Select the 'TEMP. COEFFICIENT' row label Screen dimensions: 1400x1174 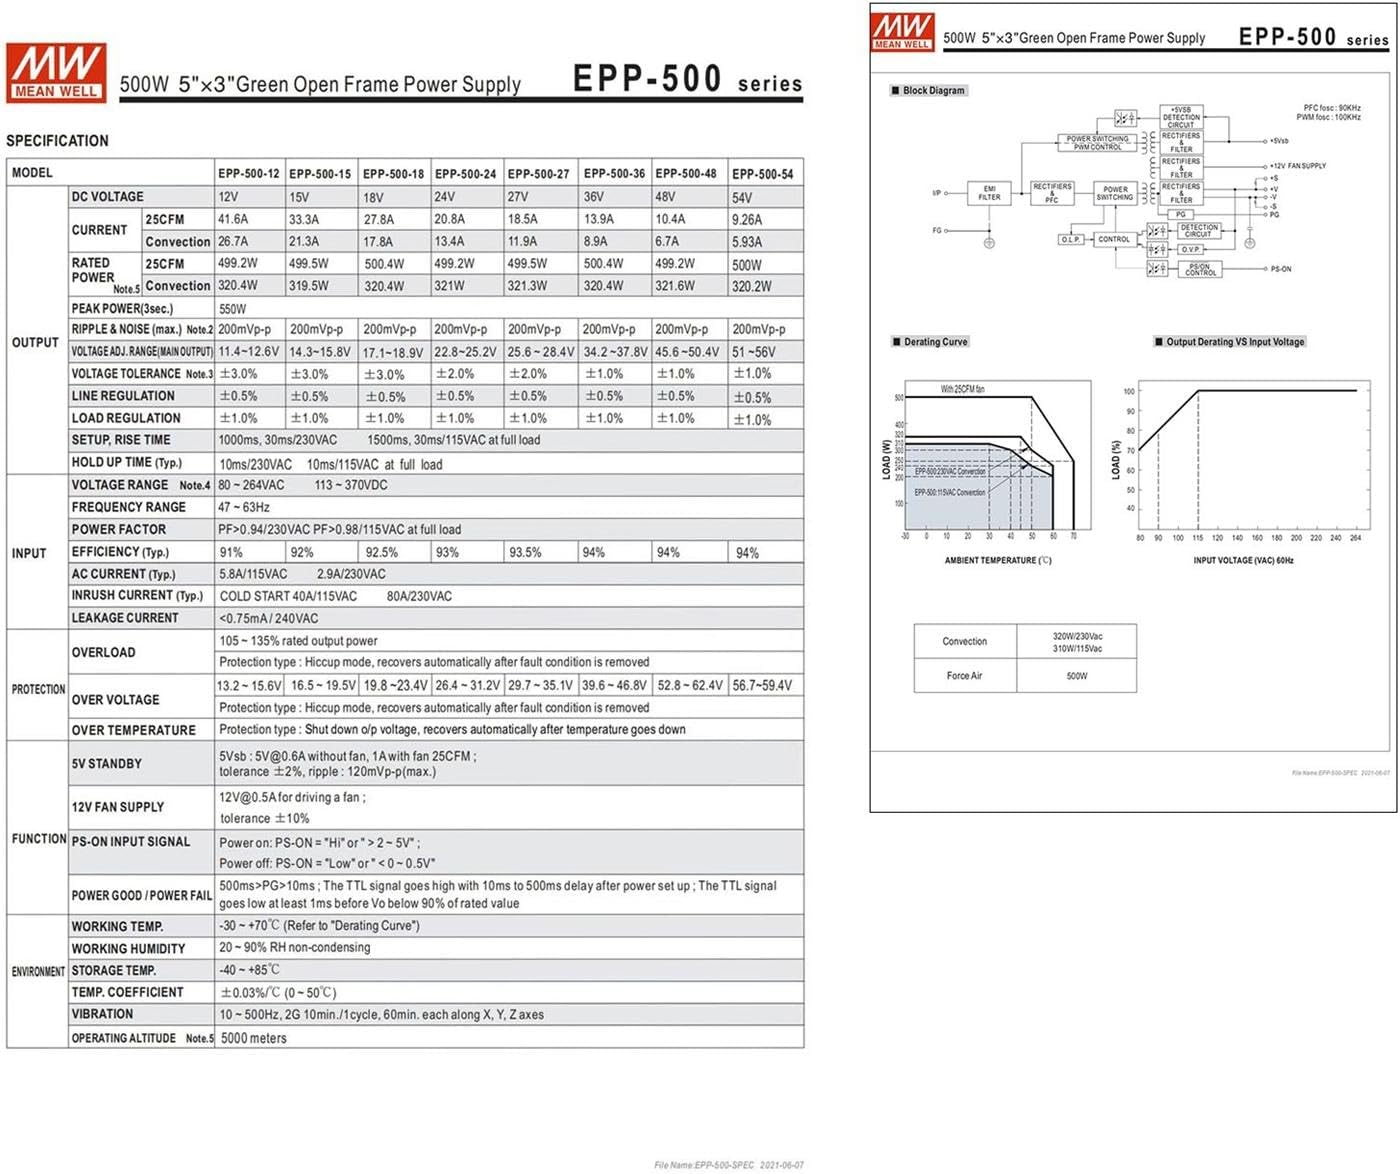127,992
